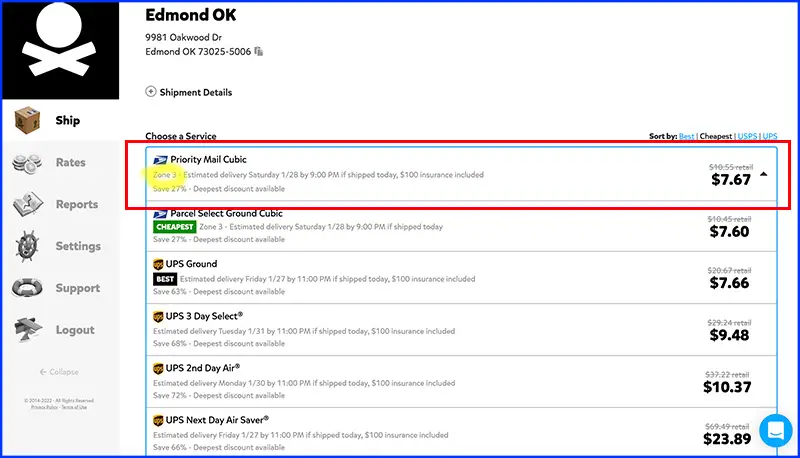800x458 pixels.
Task: Go to Settings menu item
Action: click(x=78, y=246)
